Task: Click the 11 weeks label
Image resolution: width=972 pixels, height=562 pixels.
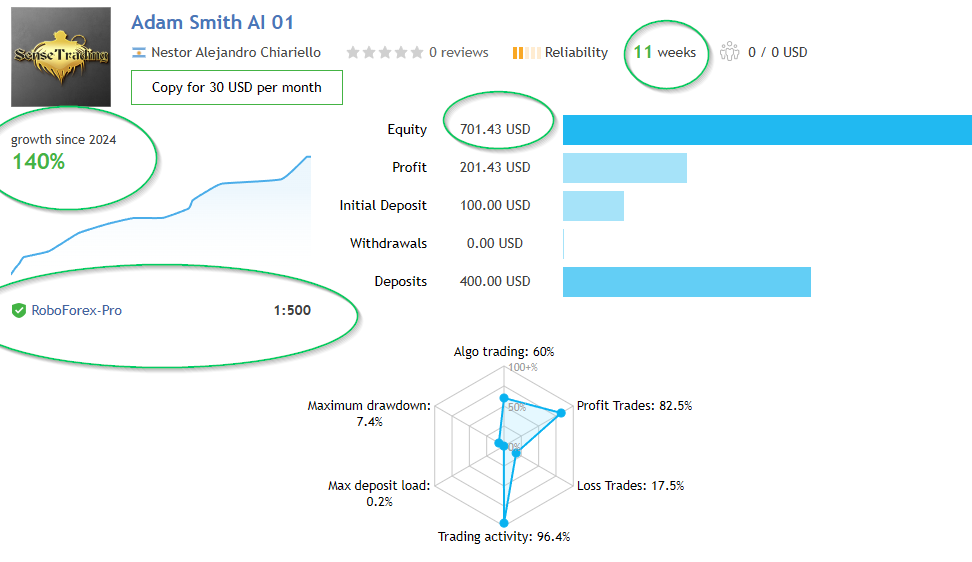Action: click(665, 52)
